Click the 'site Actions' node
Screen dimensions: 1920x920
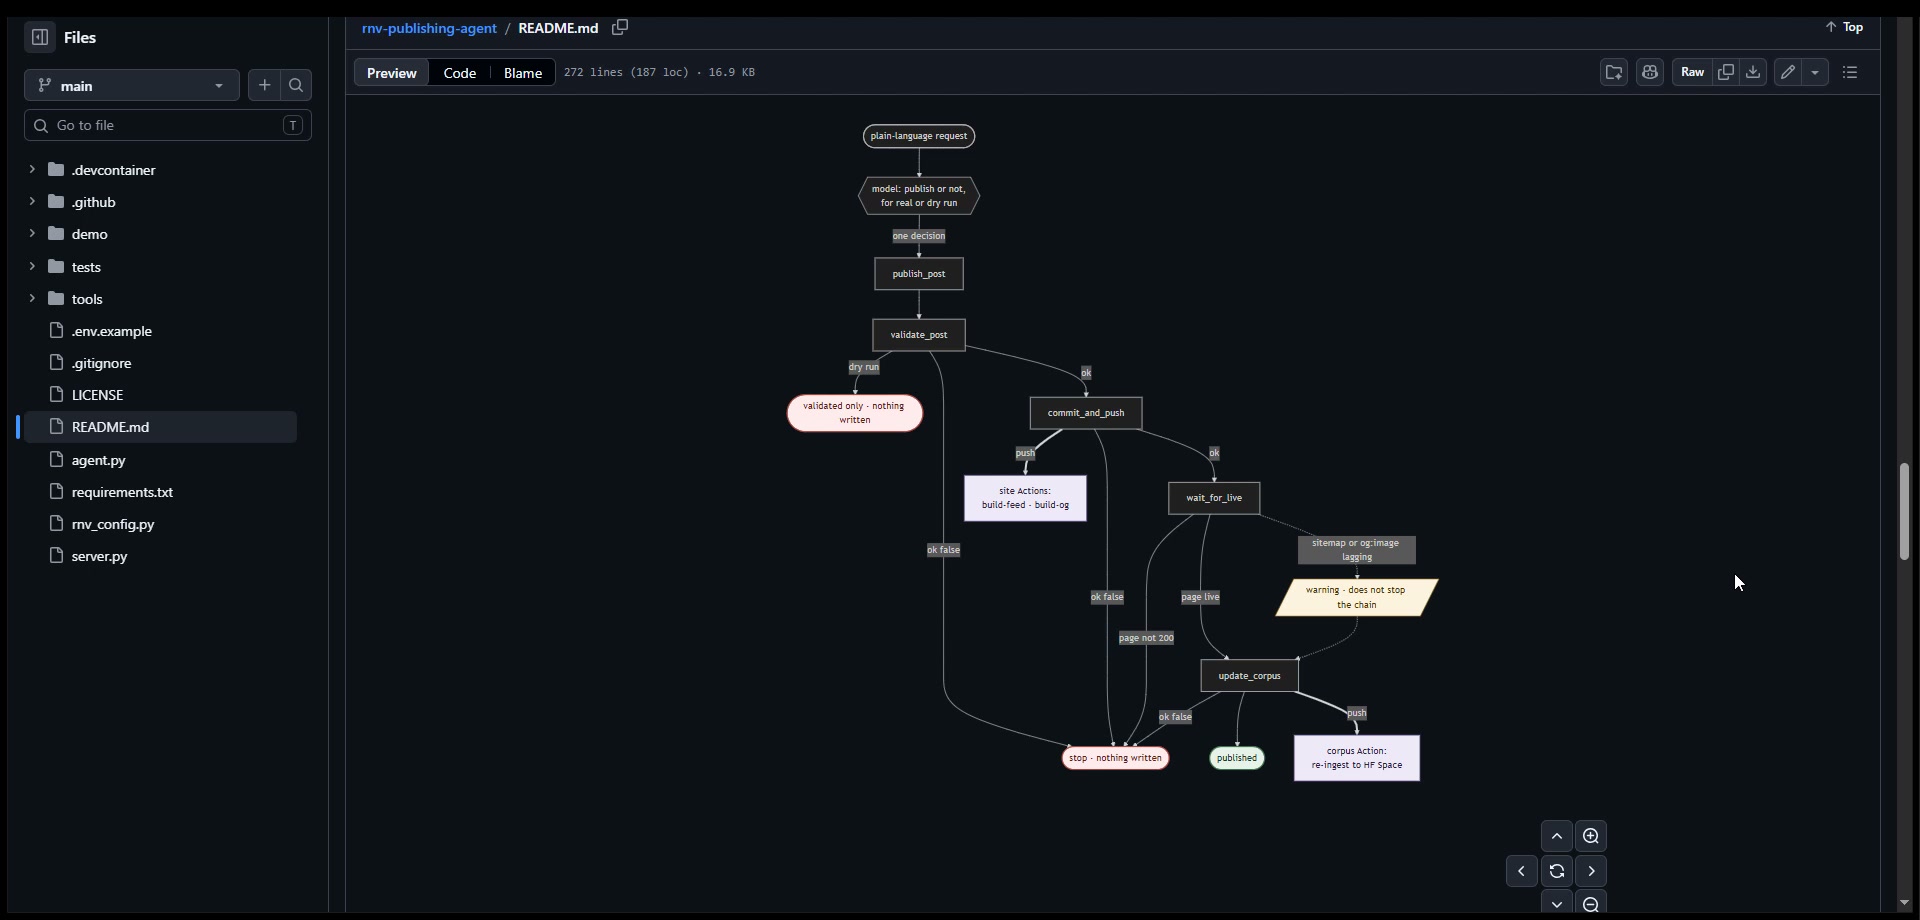click(x=1025, y=498)
